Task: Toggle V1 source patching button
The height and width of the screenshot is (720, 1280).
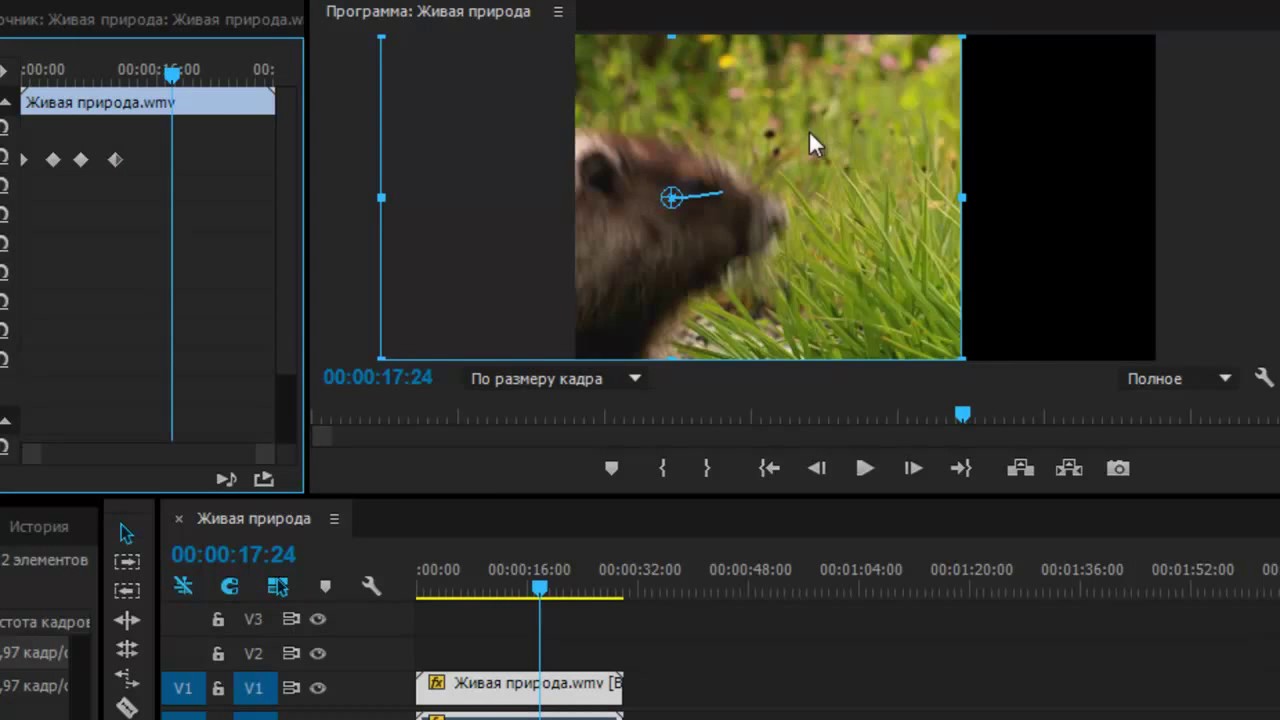Action: point(183,688)
